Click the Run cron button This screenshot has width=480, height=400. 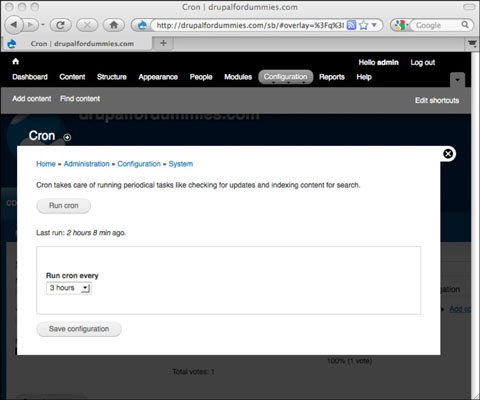tap(63, 206)
